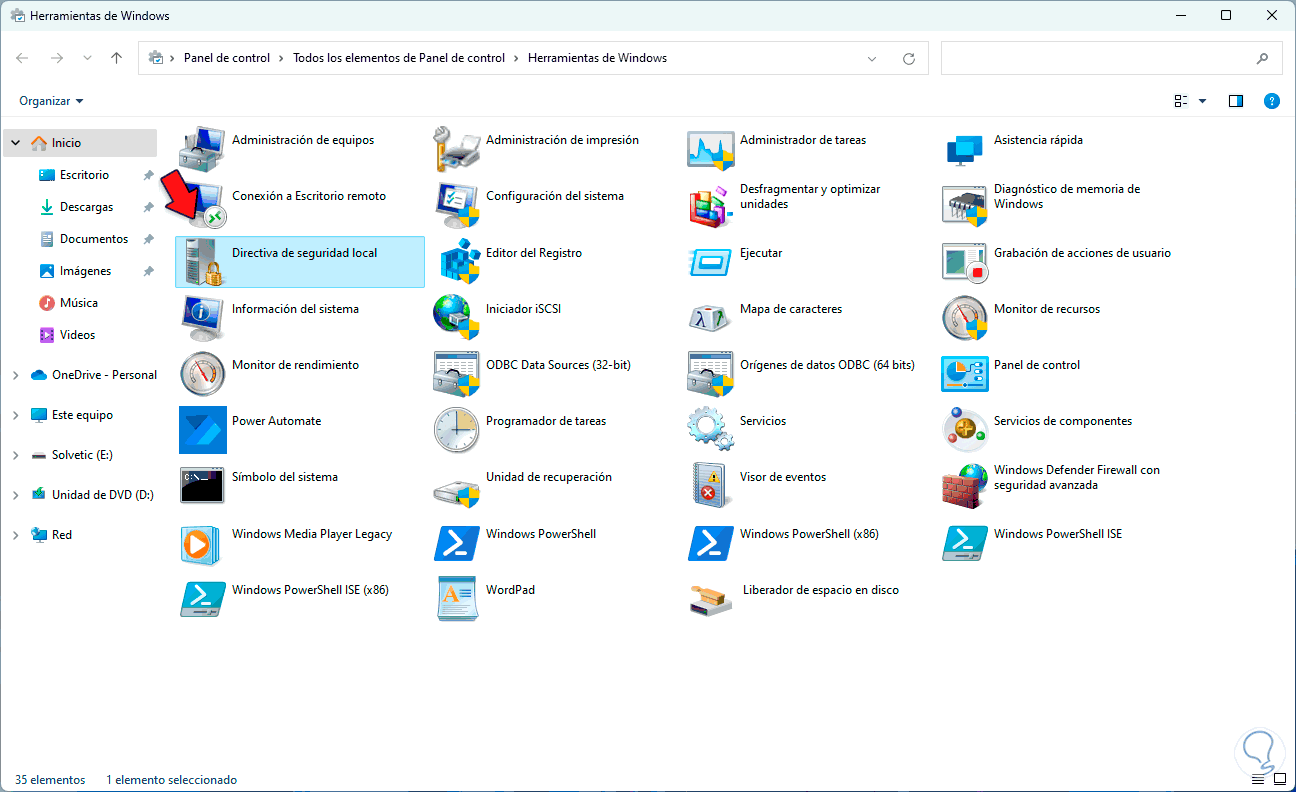Expand the Red network node
Image resolution: width=1296 pixels, height=792 pixels.
16,535
